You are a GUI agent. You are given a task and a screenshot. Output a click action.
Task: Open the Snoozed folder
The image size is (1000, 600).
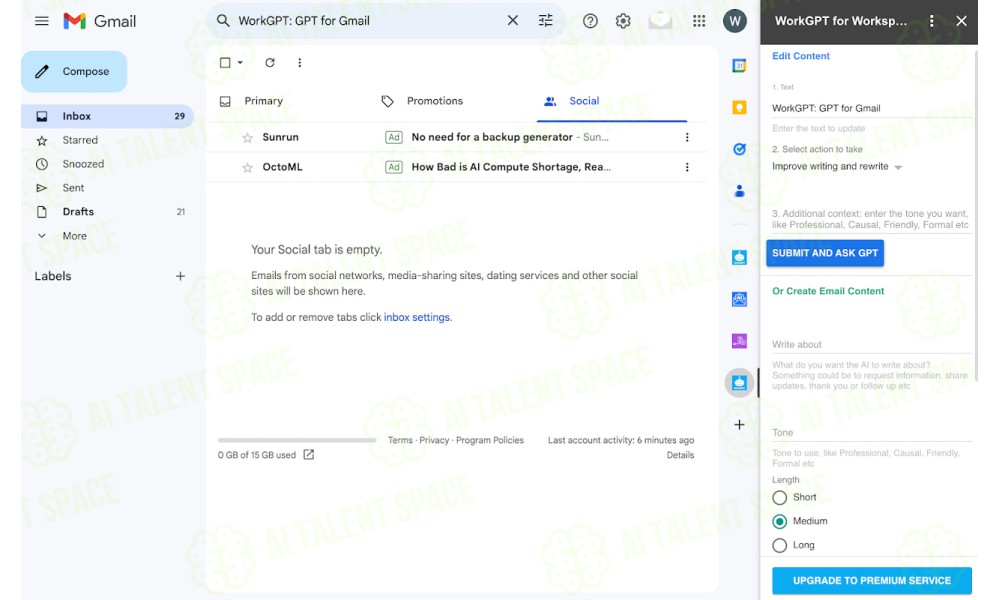coord(107,164)
